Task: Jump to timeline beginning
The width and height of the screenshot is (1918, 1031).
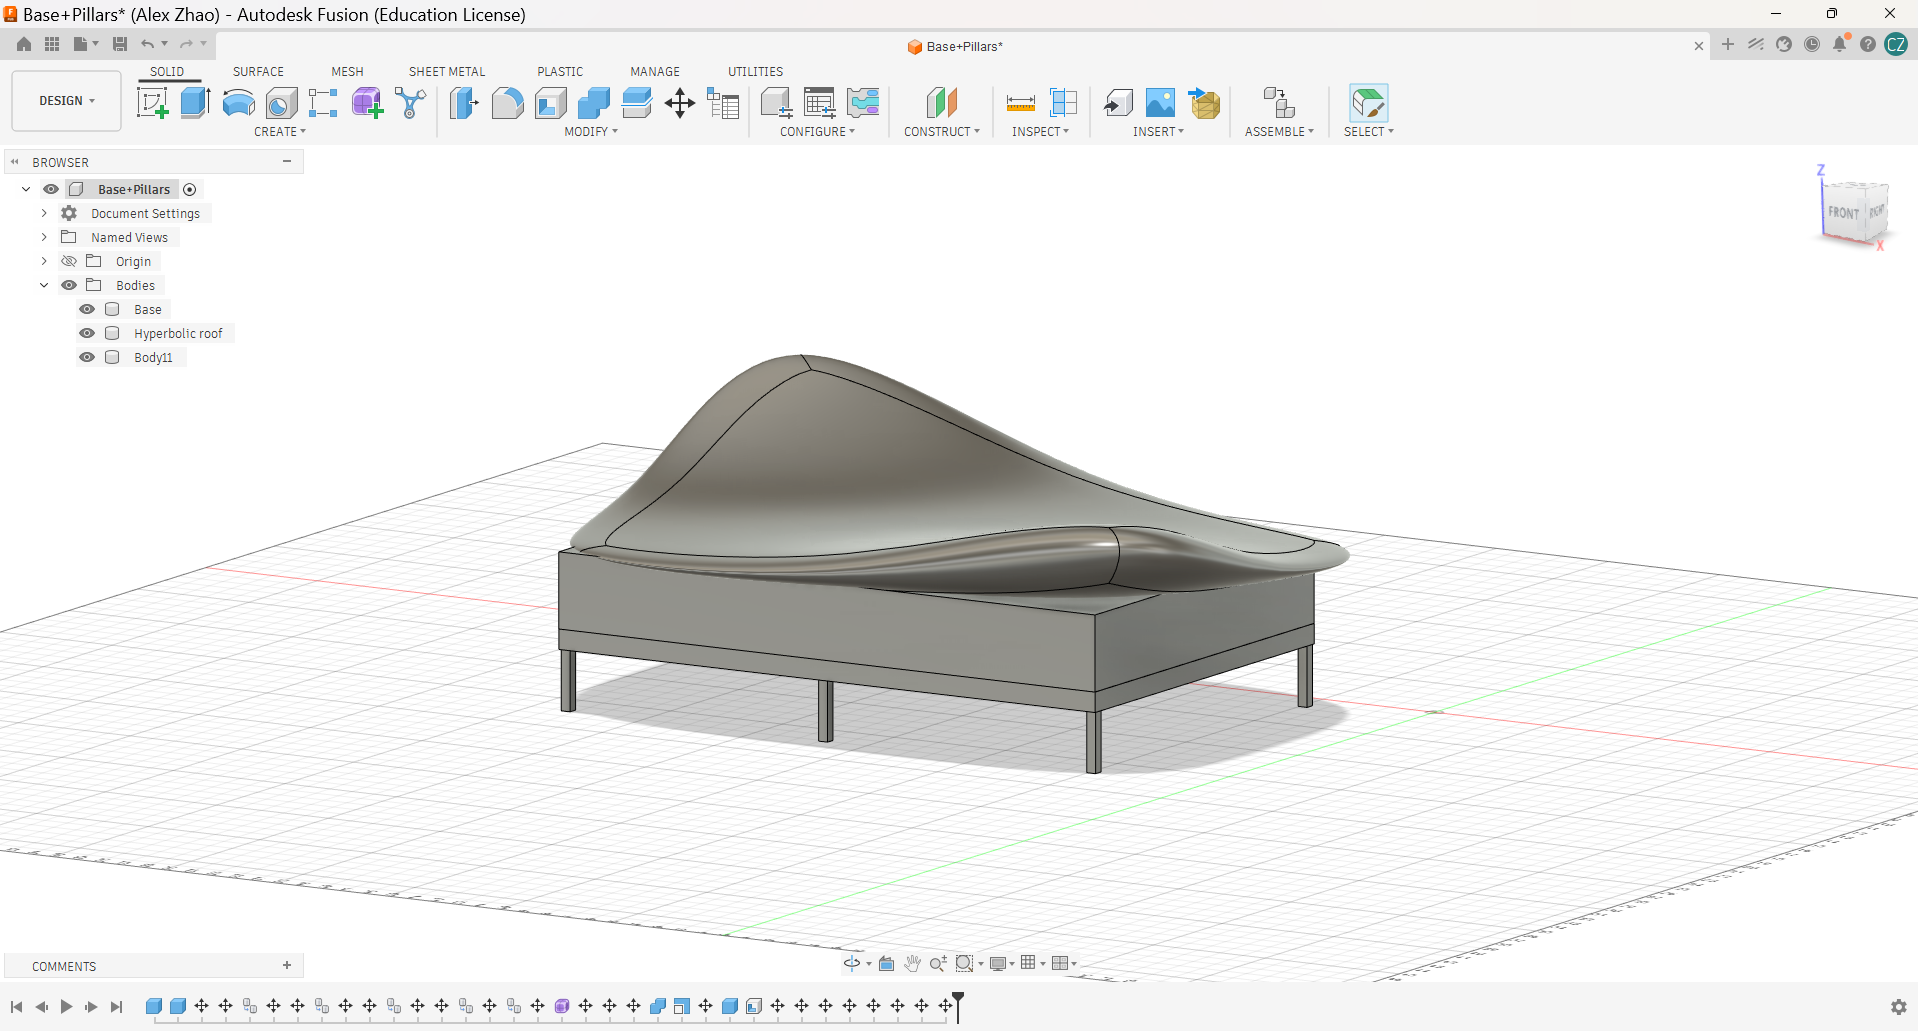Action: pyautogui.click(x=17, y=1007)
